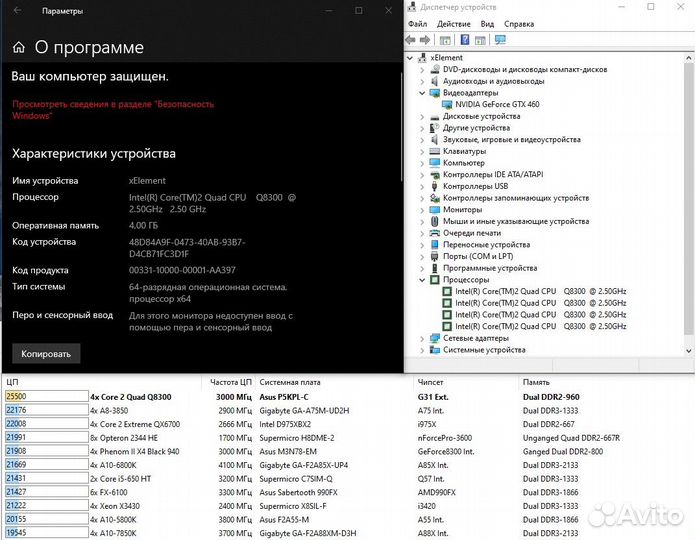Click the Системная плата column header
Image resolution: width=695 pixels, height=540 pixels.
[289, 382]
